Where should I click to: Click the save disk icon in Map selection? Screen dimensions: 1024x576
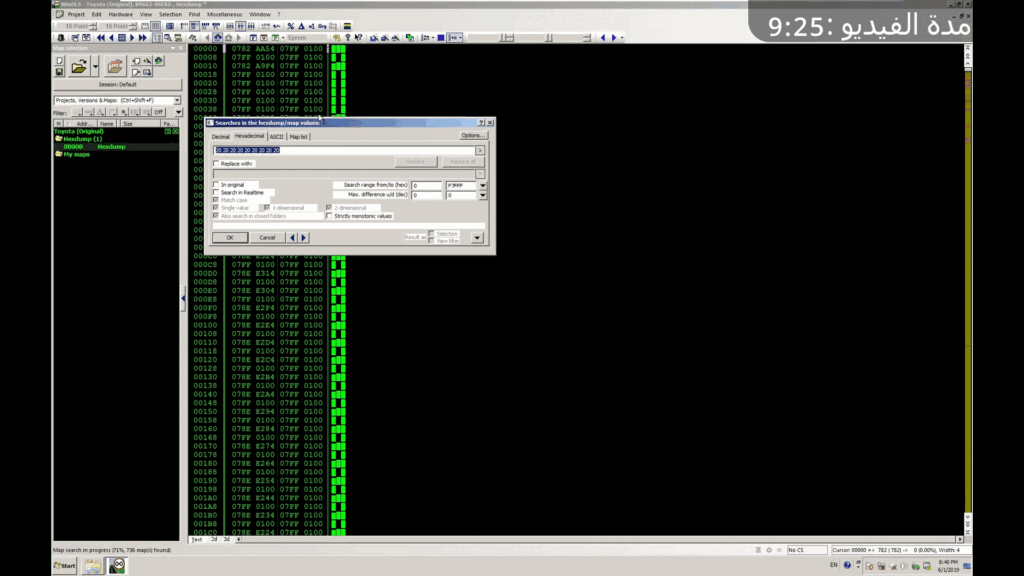[x=60, y=72]
